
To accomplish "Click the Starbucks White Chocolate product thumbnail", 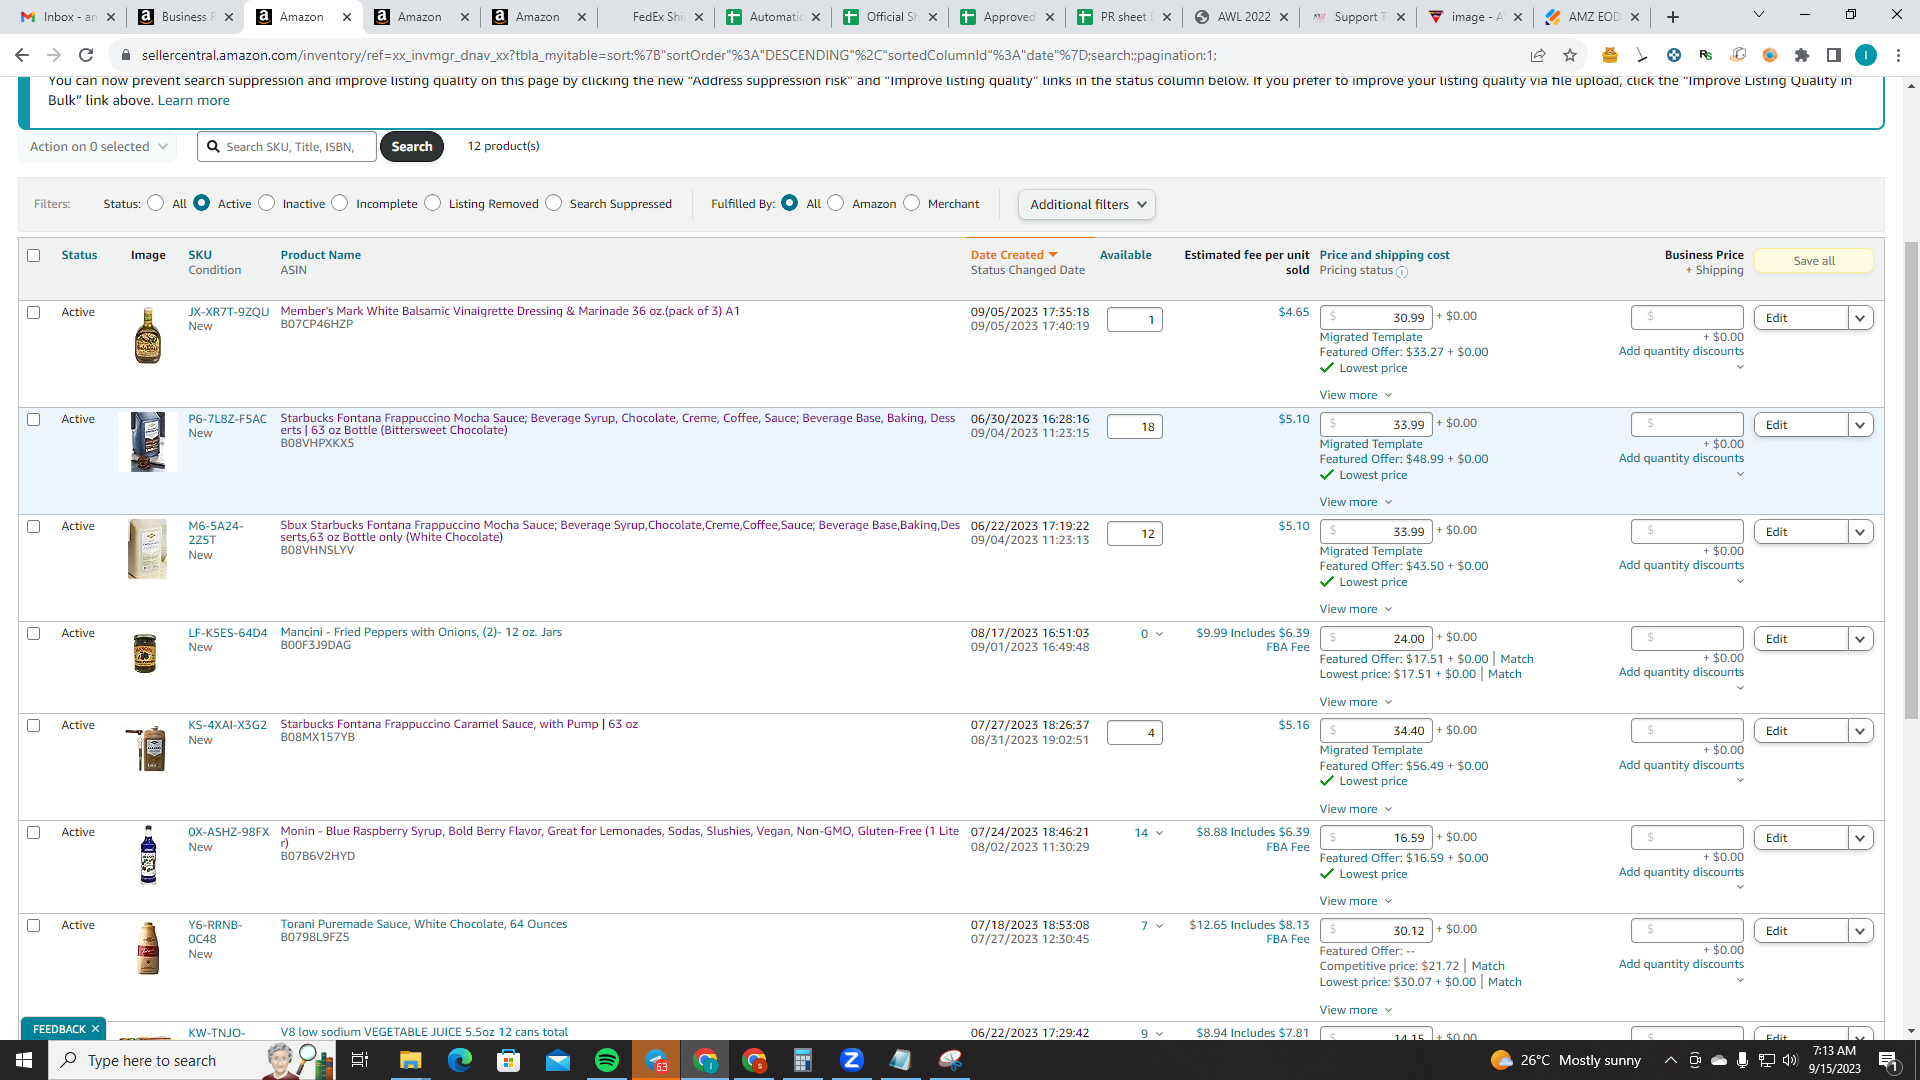I will click(148, 548).
